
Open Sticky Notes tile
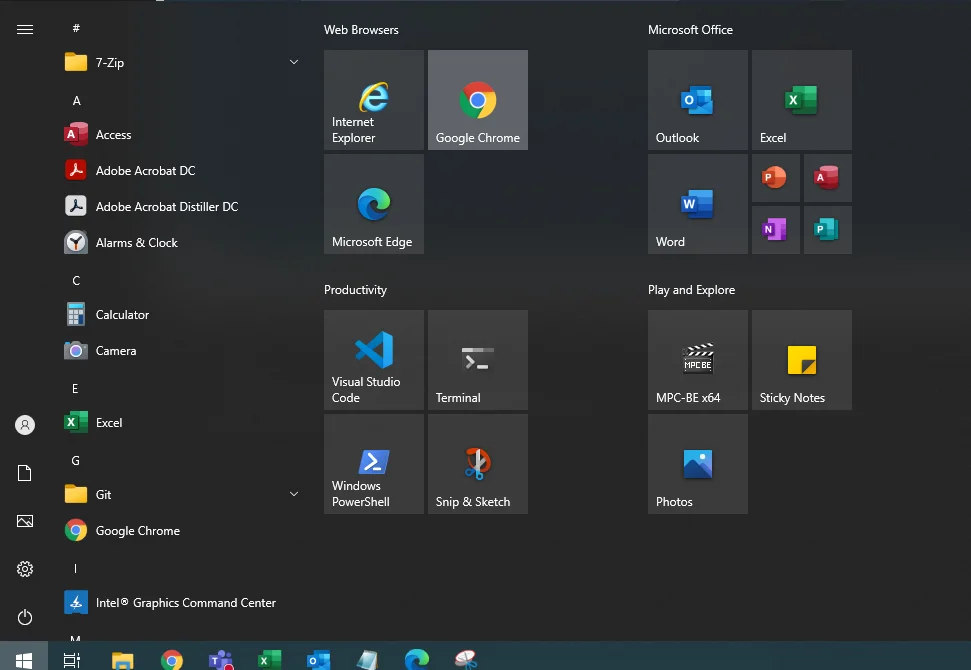[x=801, y=360]
